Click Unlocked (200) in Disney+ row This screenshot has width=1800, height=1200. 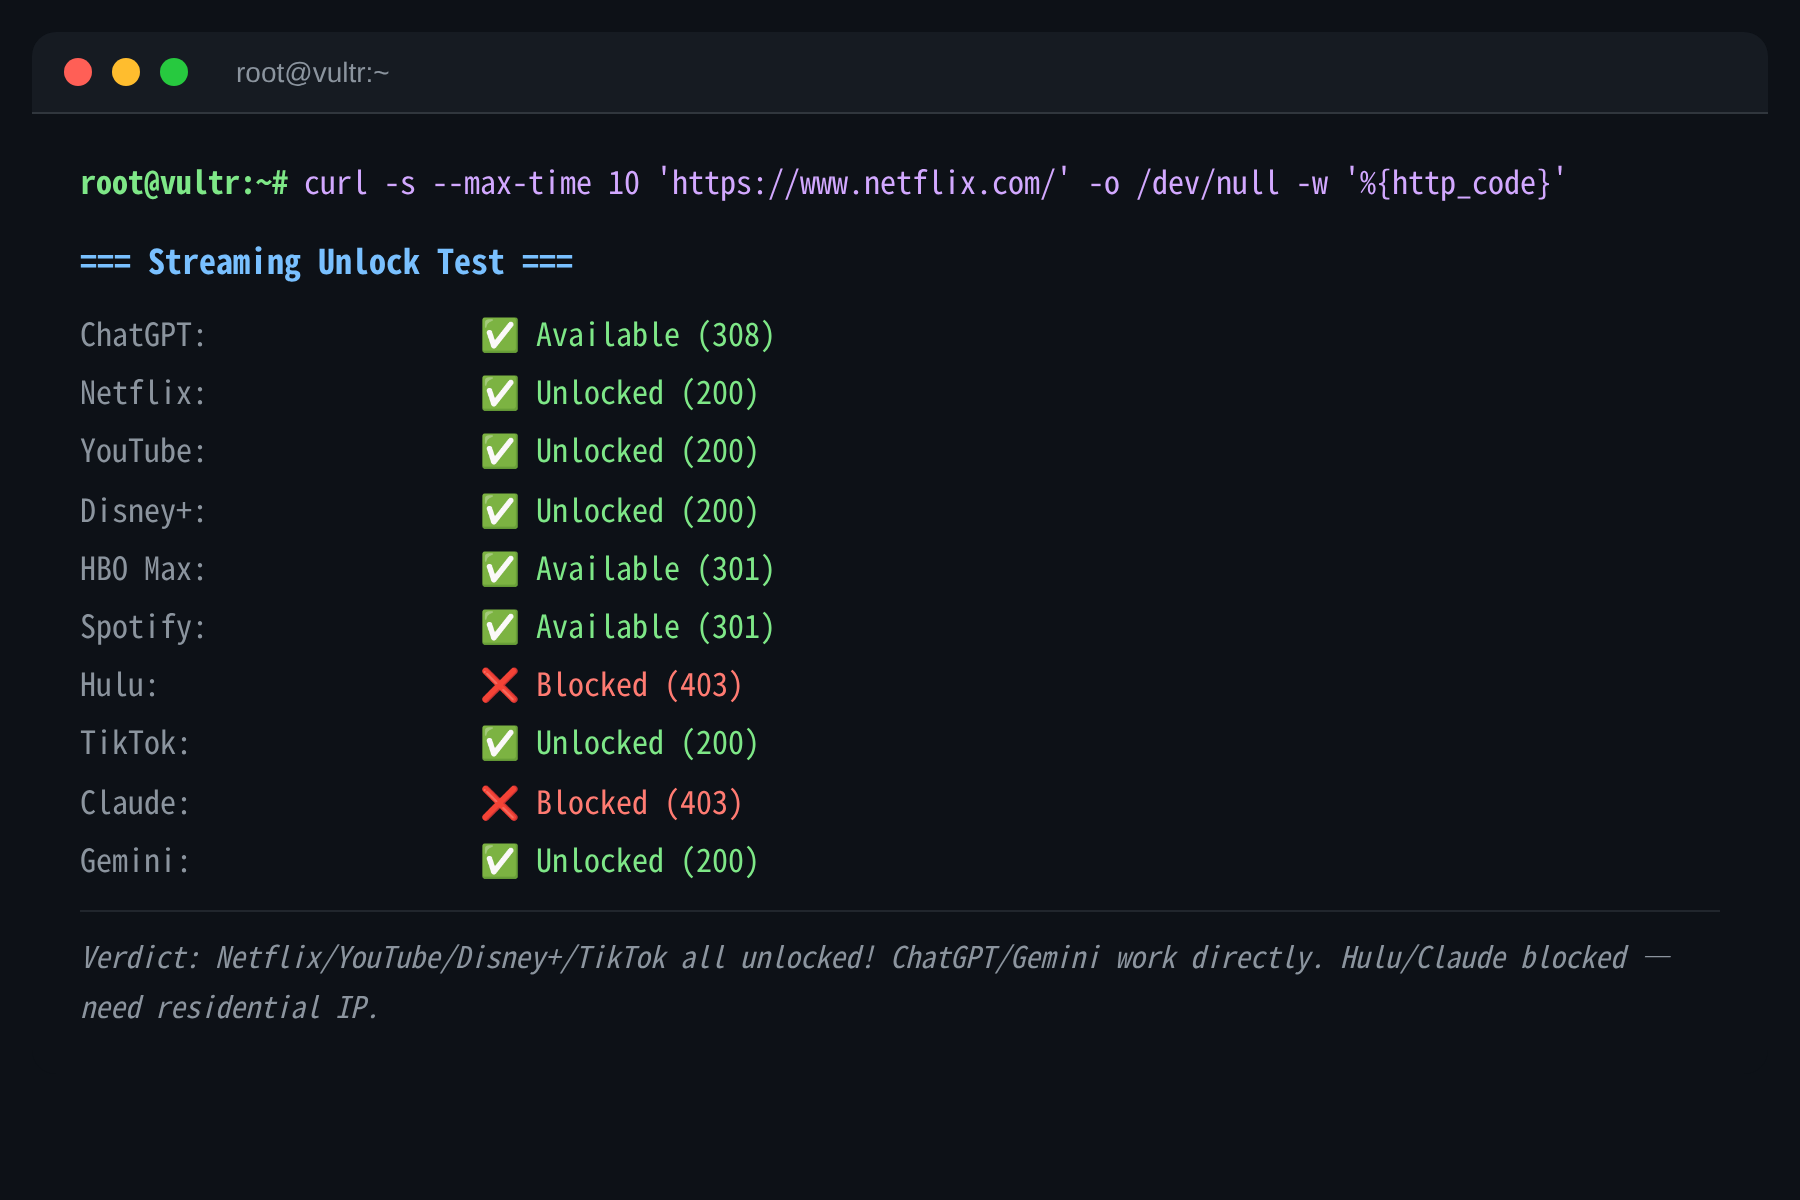(x=647, y=511)
